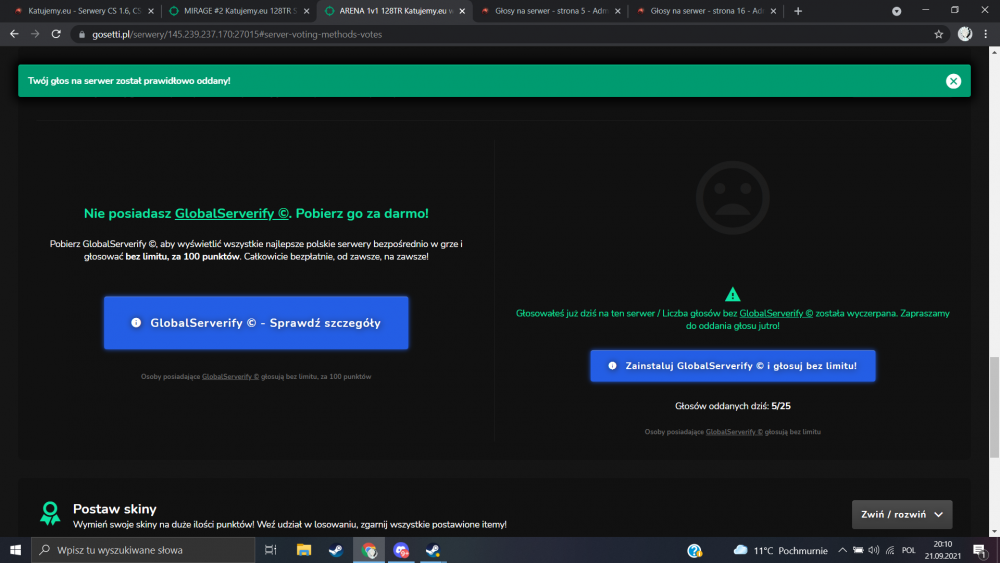This screenshot has width=1000, height=563.
Task: Open Windows notification center
Action: (x=980, y=550)
